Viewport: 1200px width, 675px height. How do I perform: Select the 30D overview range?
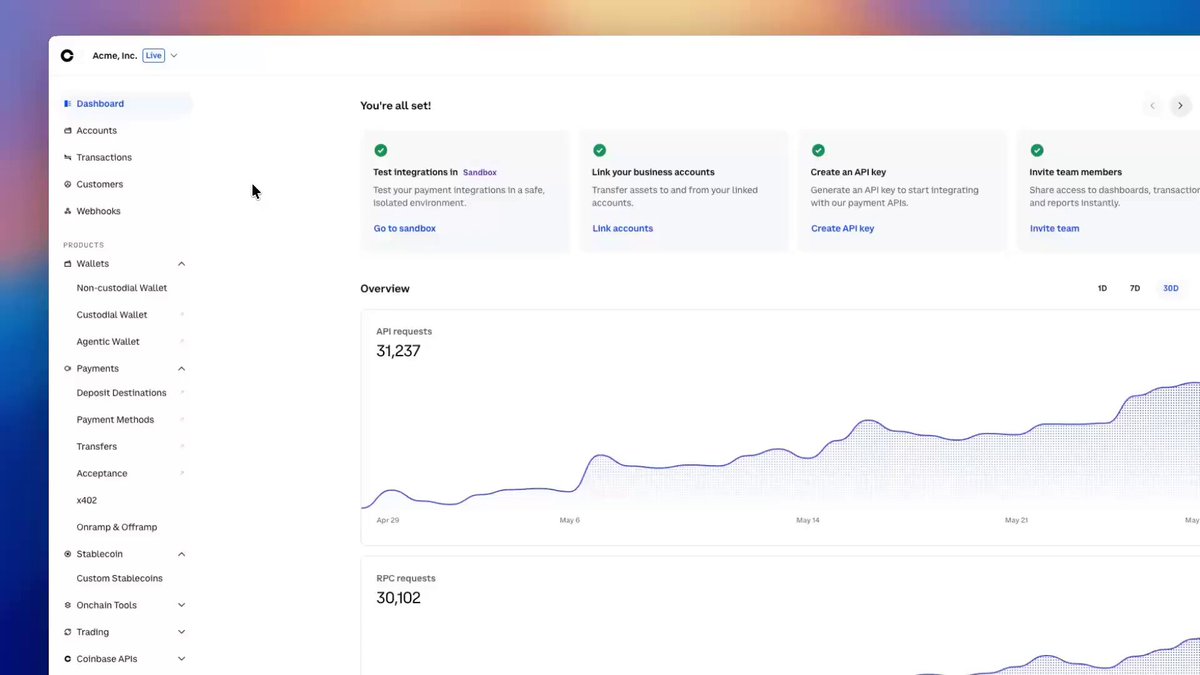pos(1170,289)
